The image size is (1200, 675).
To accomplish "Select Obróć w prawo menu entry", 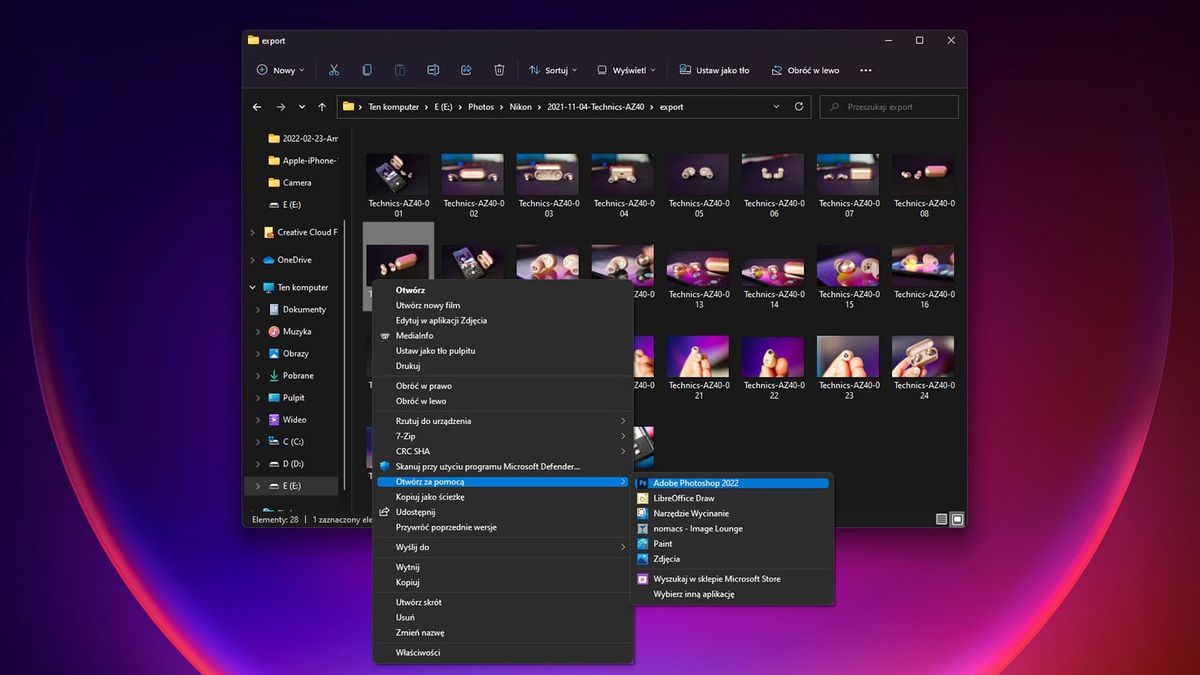I will (503, 386).
